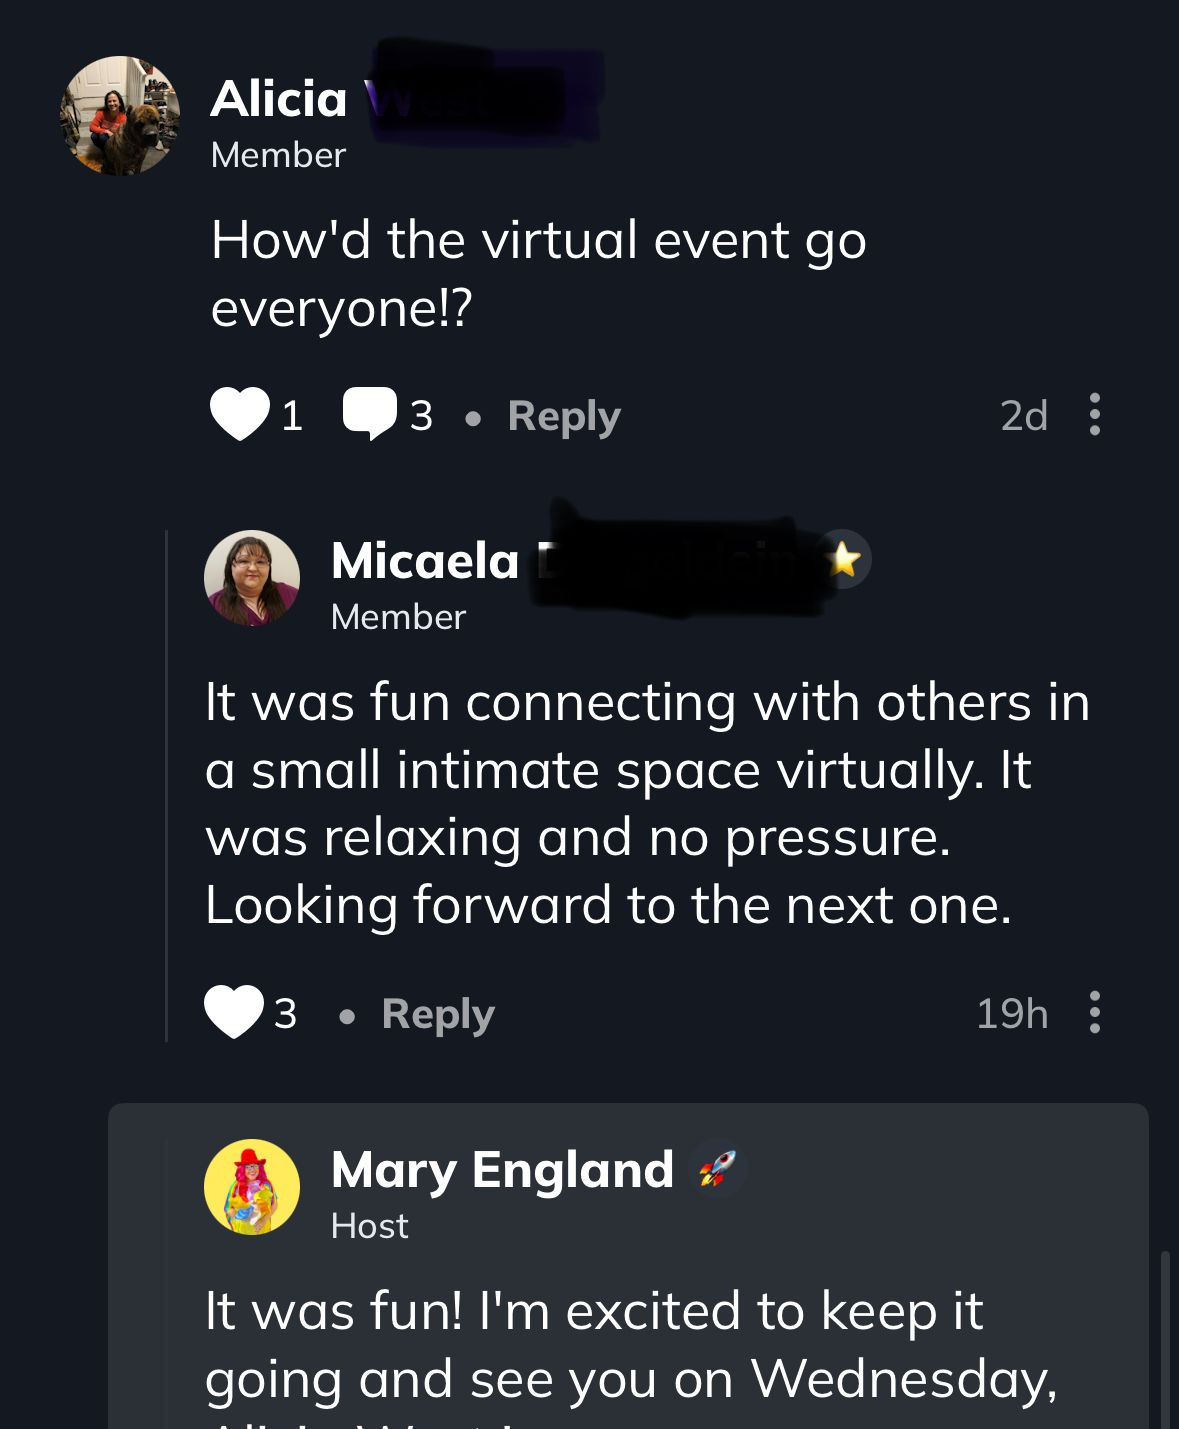This screenshot has width=1179, height=1429.
Task: Click the reply count on Alicia's comment
Action: coord(421,416)
